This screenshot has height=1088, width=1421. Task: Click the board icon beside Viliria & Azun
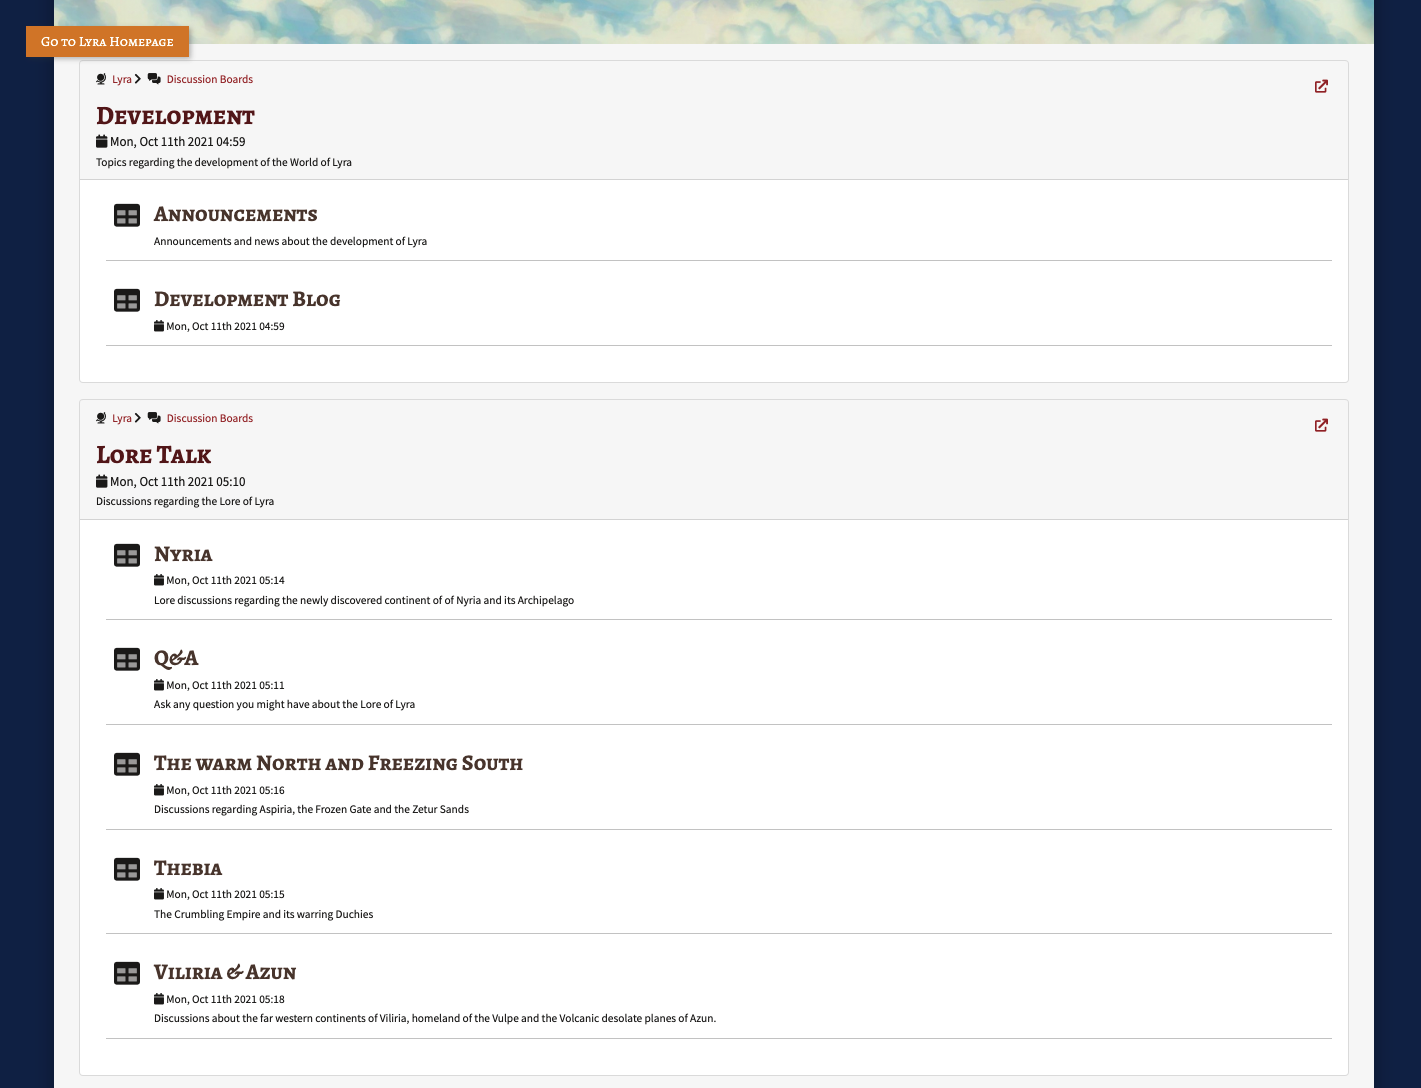127,974
